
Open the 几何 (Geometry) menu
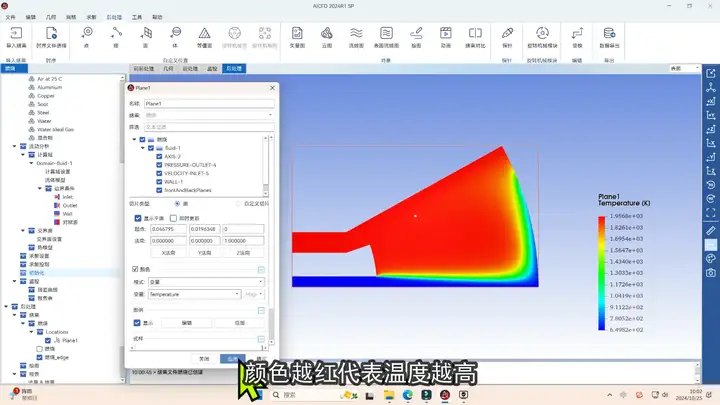[x=51, y=17]
